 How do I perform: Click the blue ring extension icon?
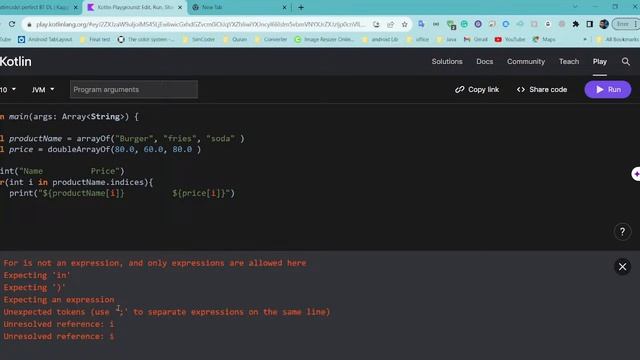[x=506, y=24]
